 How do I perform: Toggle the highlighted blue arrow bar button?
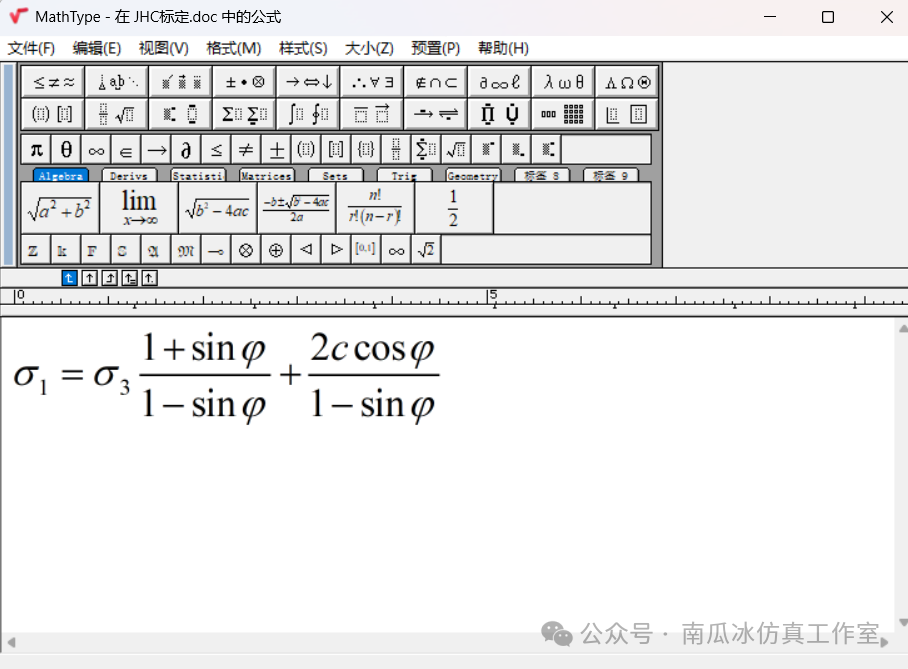pyautogui.click(x=69, y=277)
